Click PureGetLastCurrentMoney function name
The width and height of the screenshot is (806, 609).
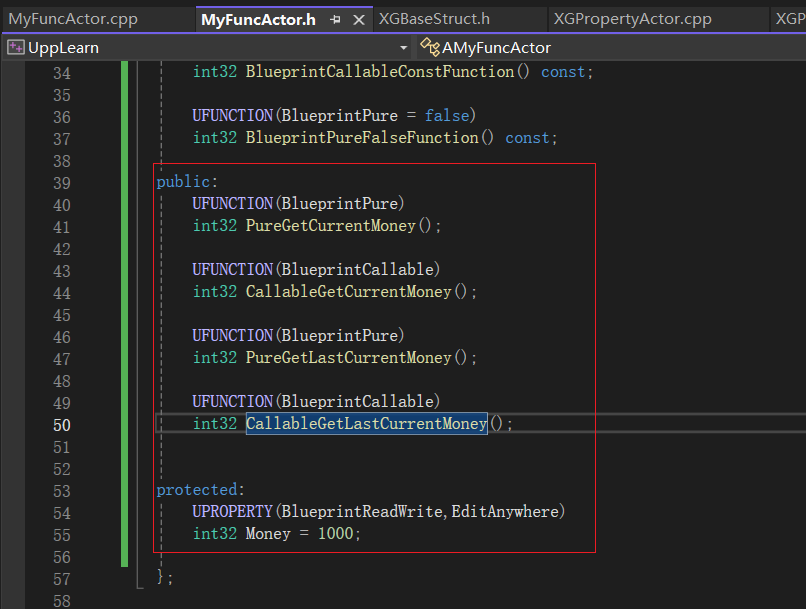[349, 357]
